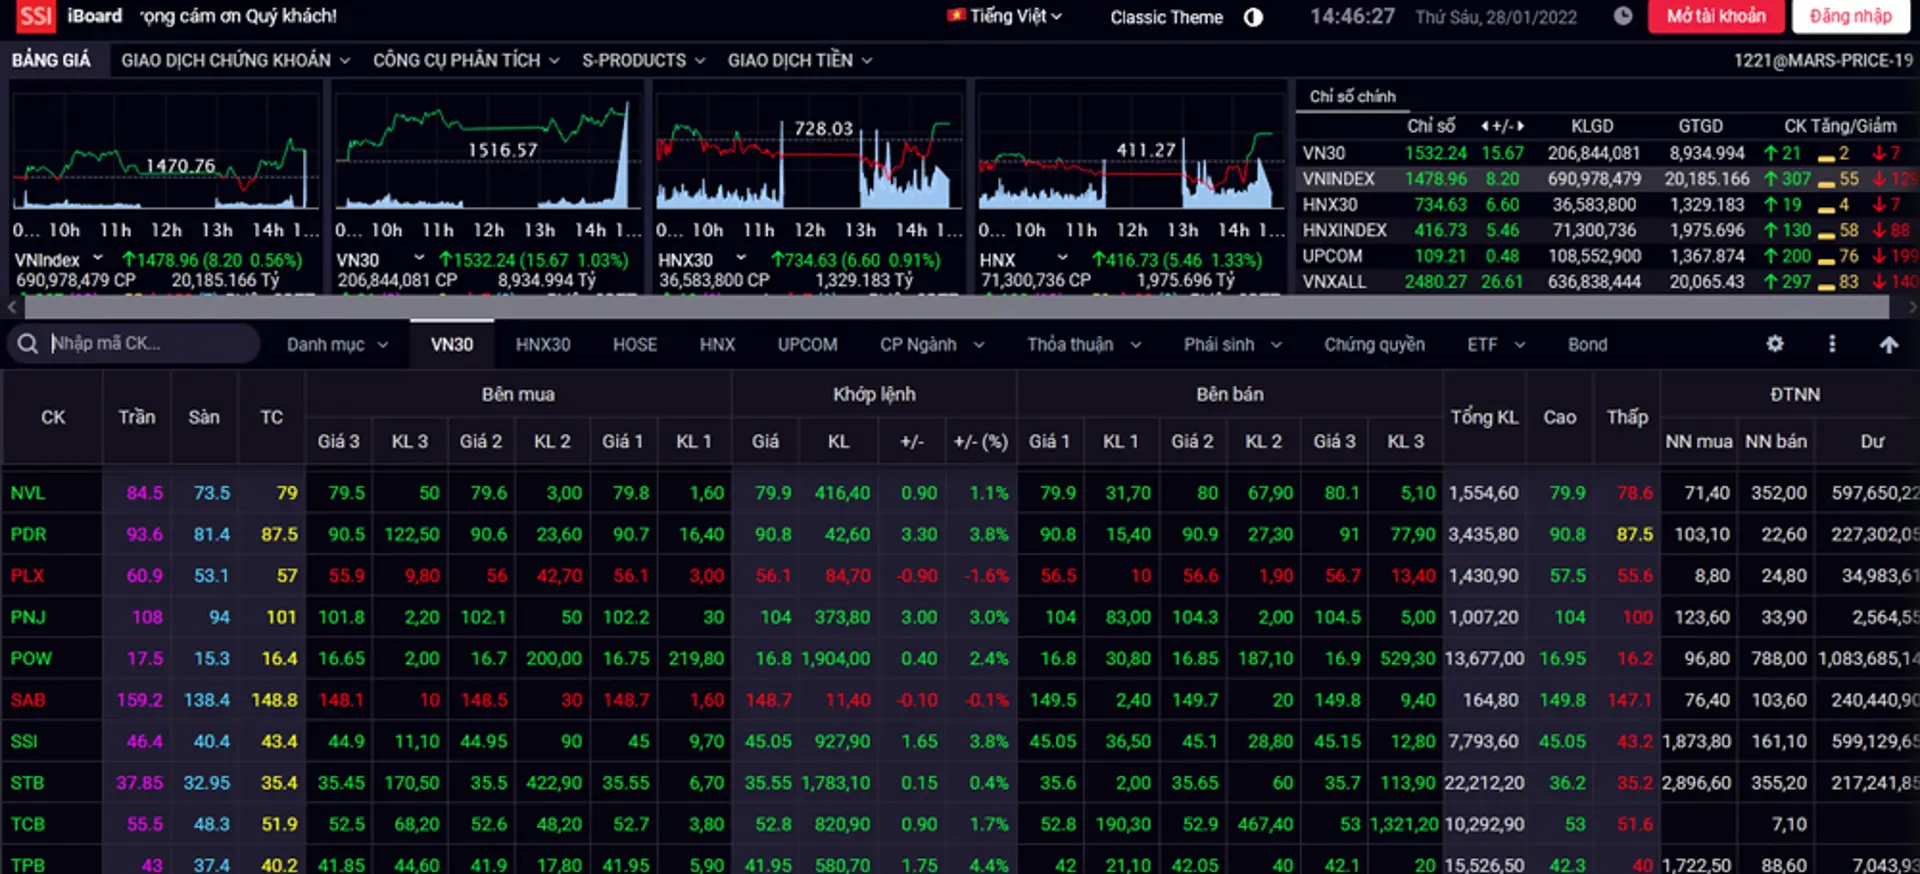This screenshot has width=1920, height=874.
Task: Click Classic Theme label
Action: (x=1166, y=17)
